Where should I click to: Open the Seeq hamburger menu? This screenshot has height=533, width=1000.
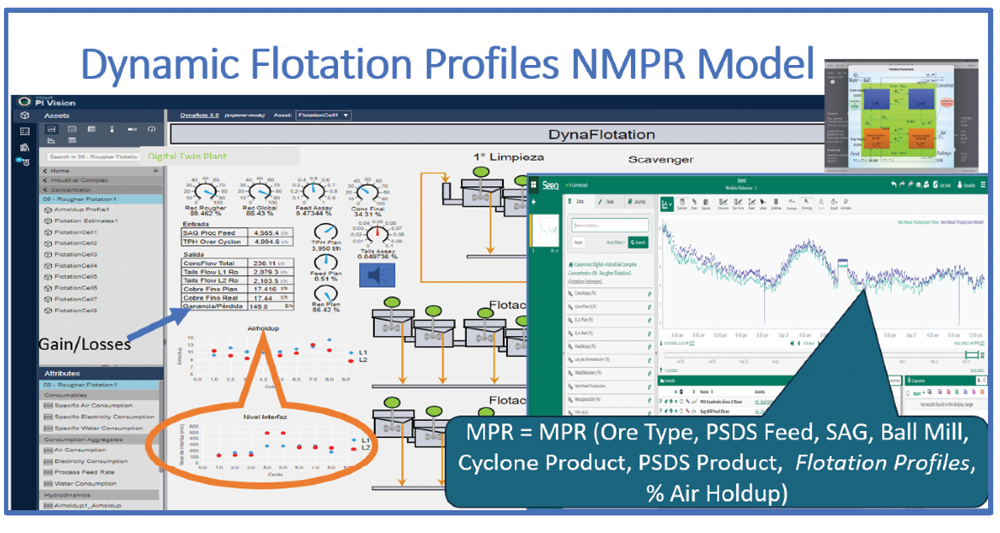983,184
